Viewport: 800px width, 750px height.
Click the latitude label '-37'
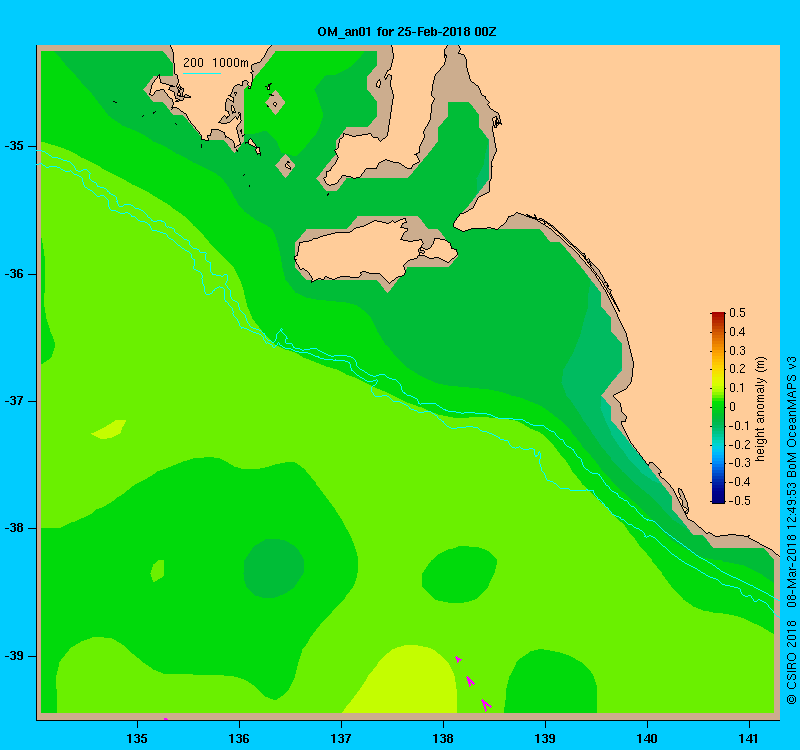pos(14,401)
